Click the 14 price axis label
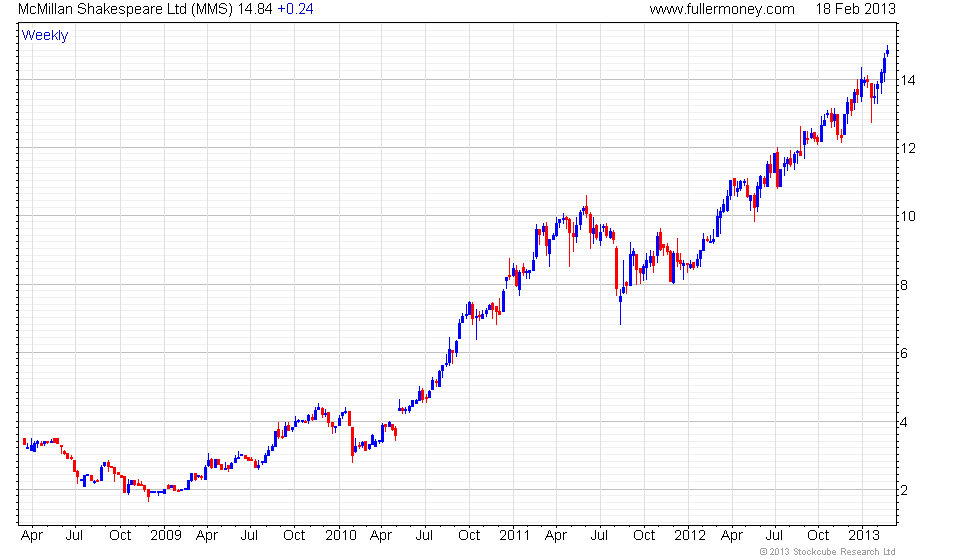980x560 pixels. coord(908,81)
